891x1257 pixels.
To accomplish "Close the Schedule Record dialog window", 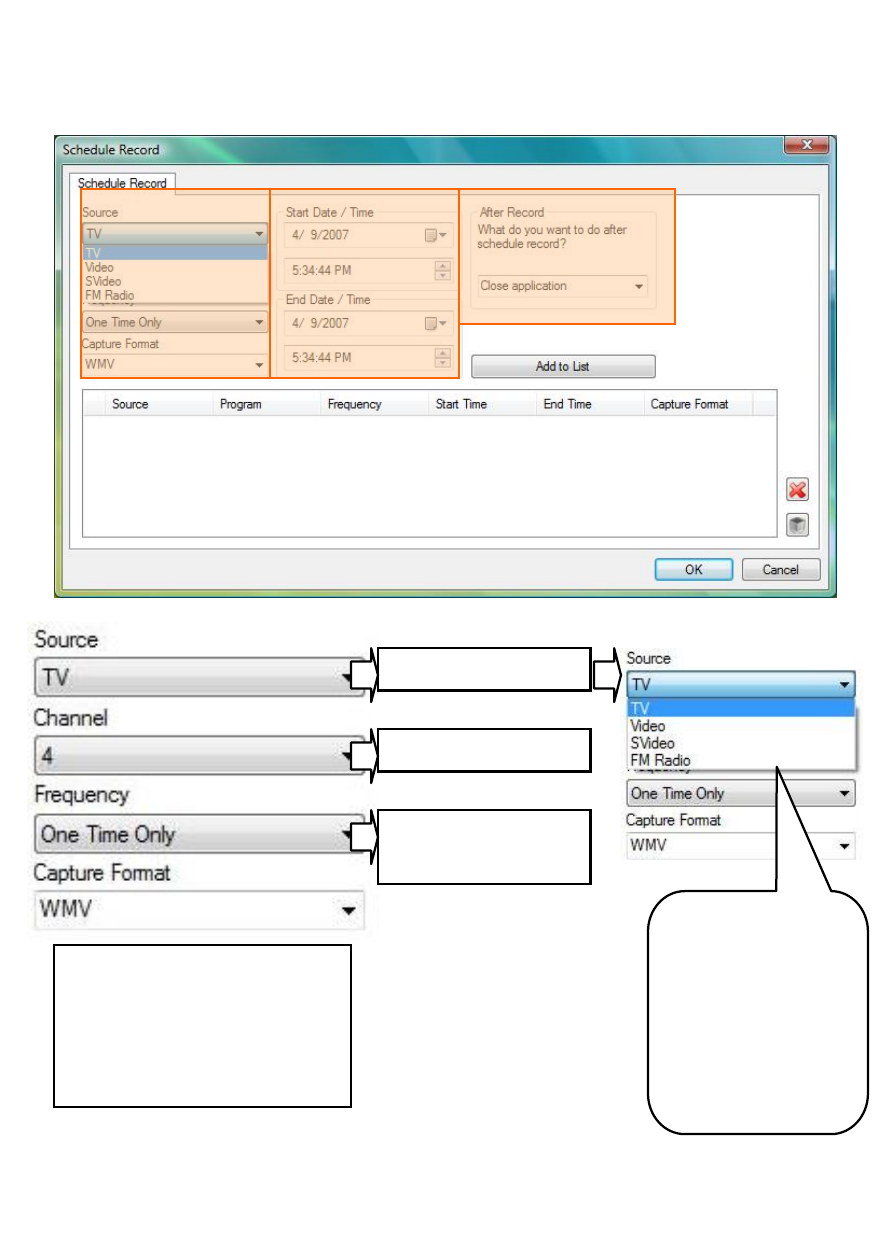I will tap(806, 146).
